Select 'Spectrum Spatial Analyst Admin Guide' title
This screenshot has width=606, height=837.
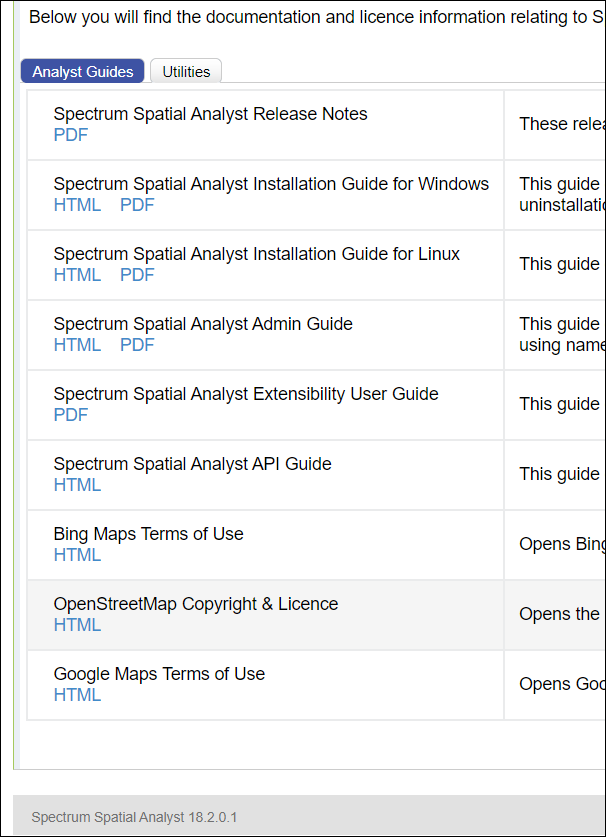click(x=203, y=324)
